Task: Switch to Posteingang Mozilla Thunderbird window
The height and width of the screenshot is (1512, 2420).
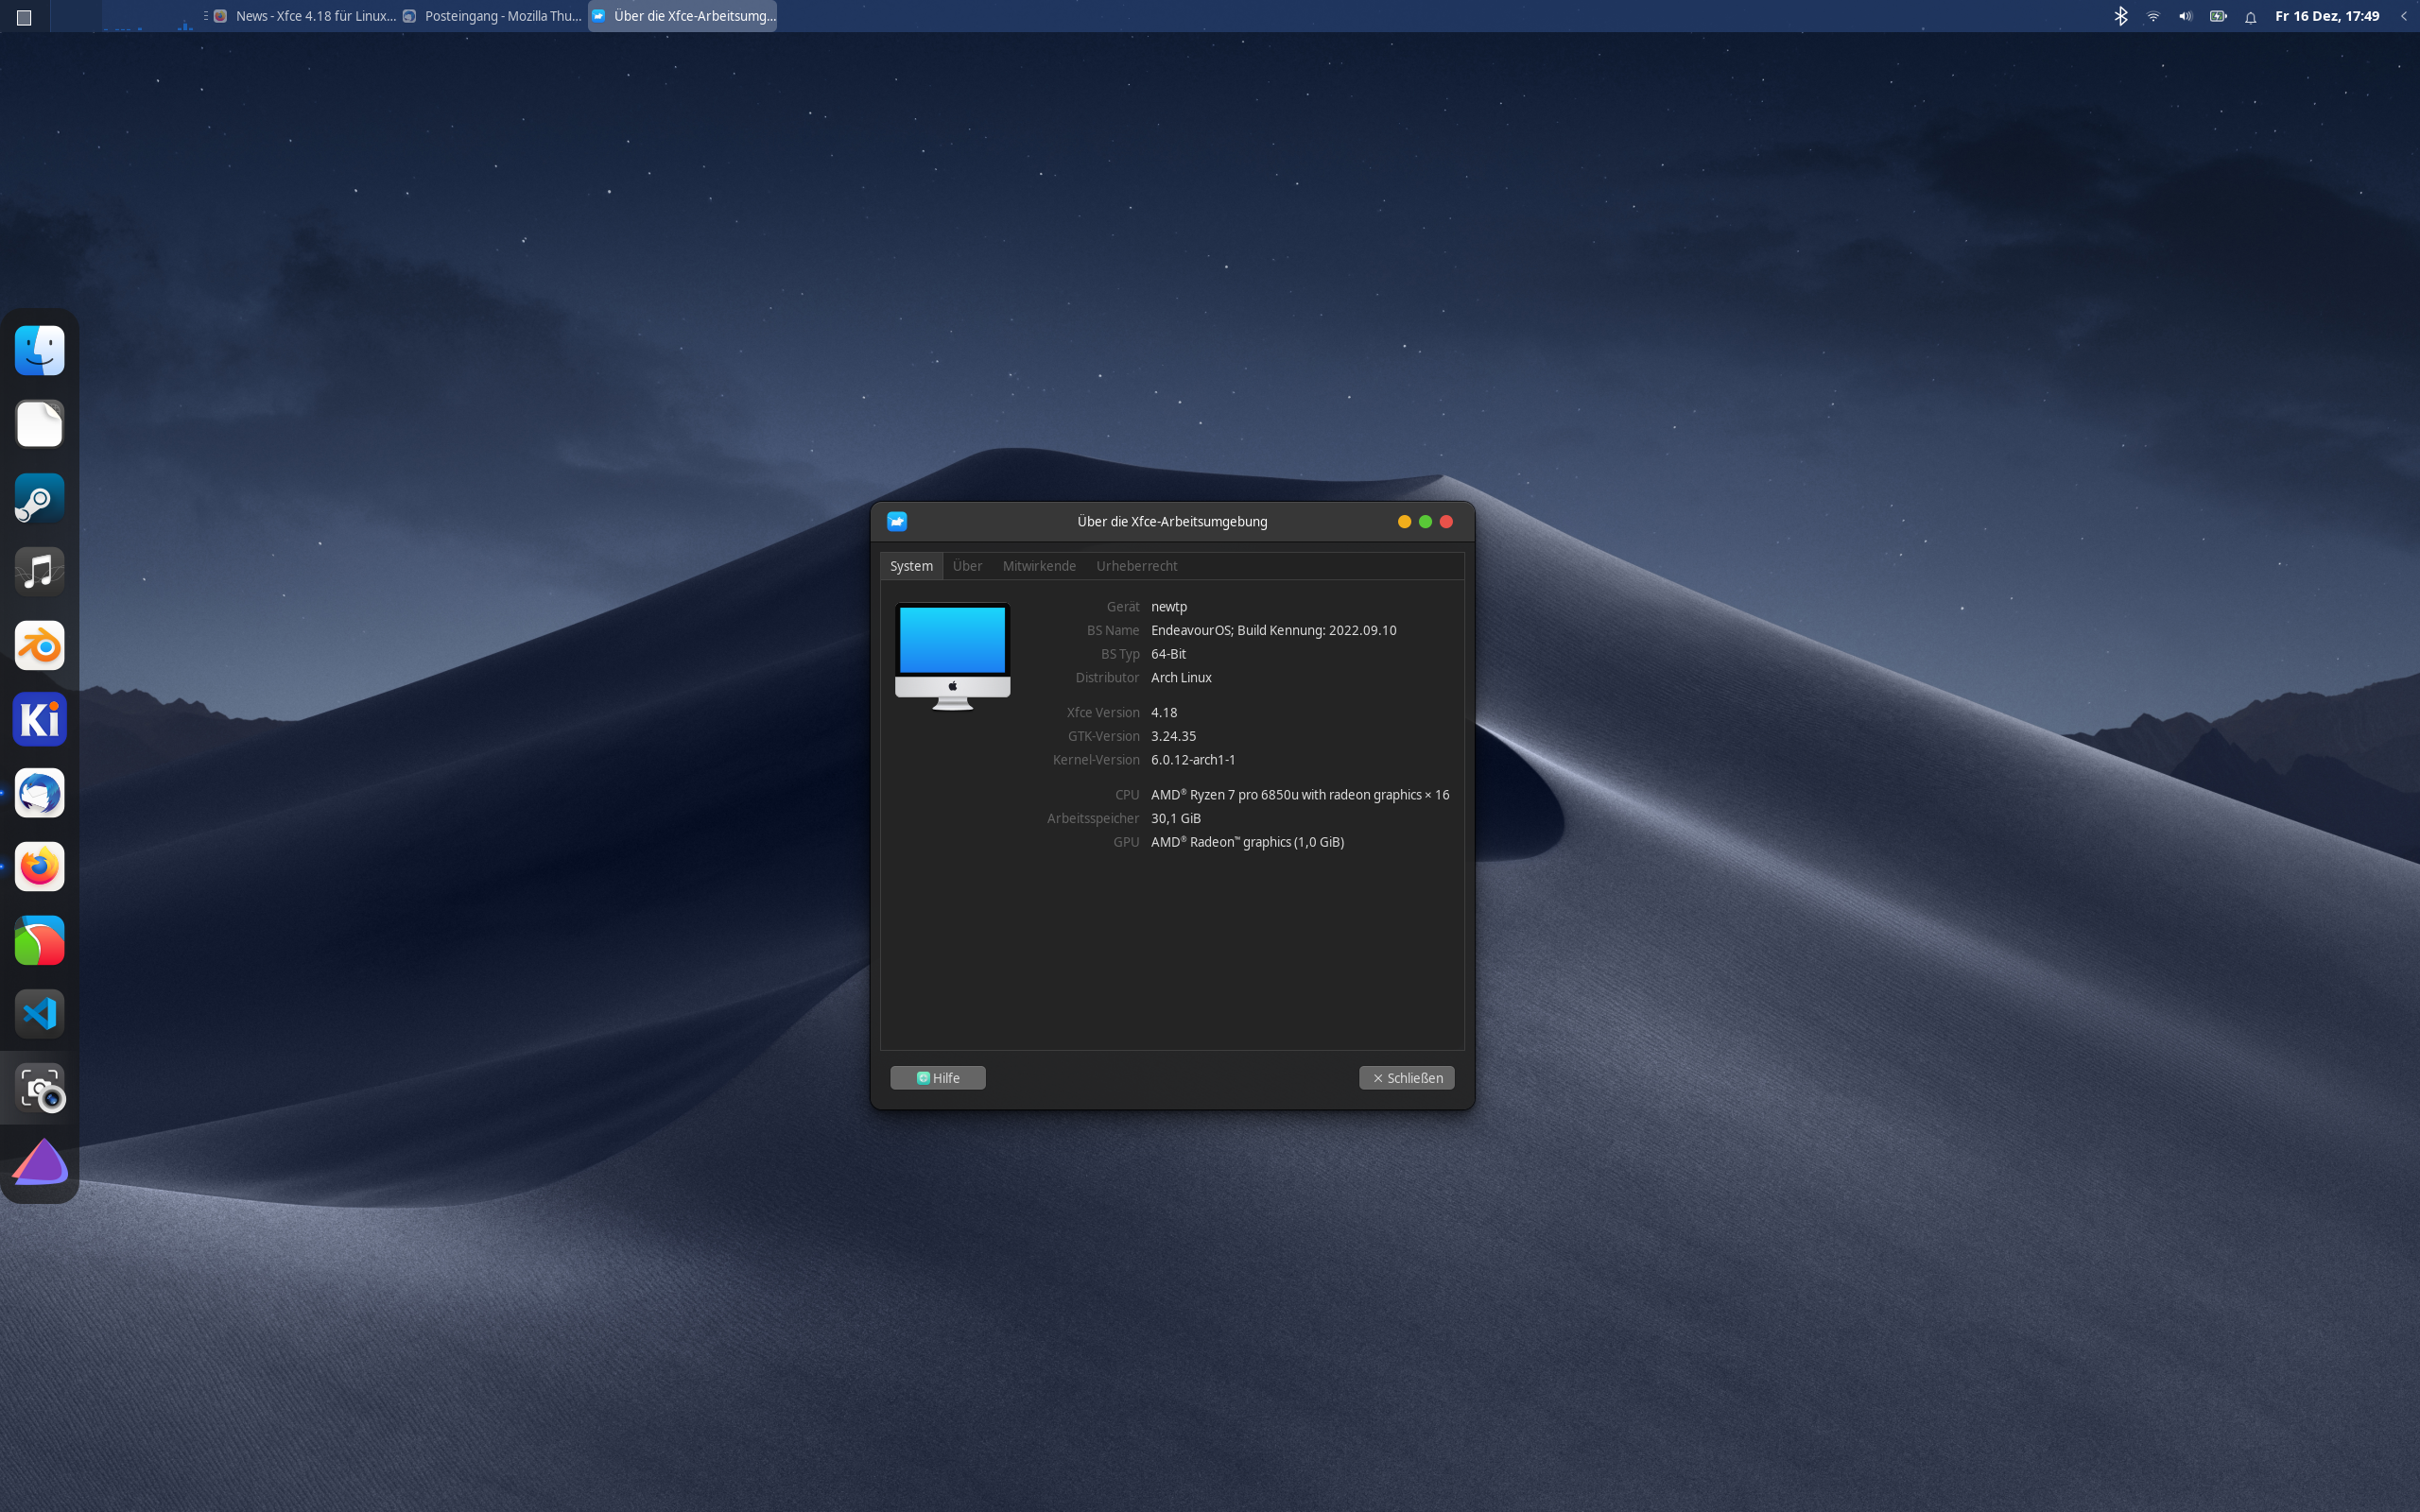Action: click(493, 16)
